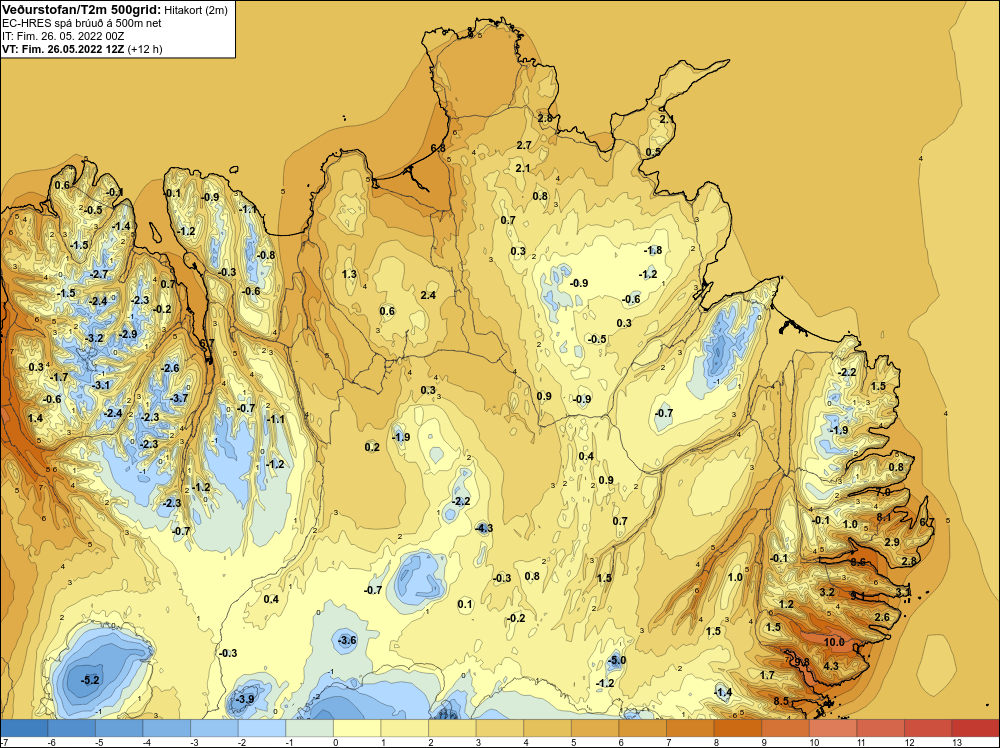Click the 1.3 temperature value
Image resolution: width=1000 pixels, height=748 pixels.
(349, 274)
